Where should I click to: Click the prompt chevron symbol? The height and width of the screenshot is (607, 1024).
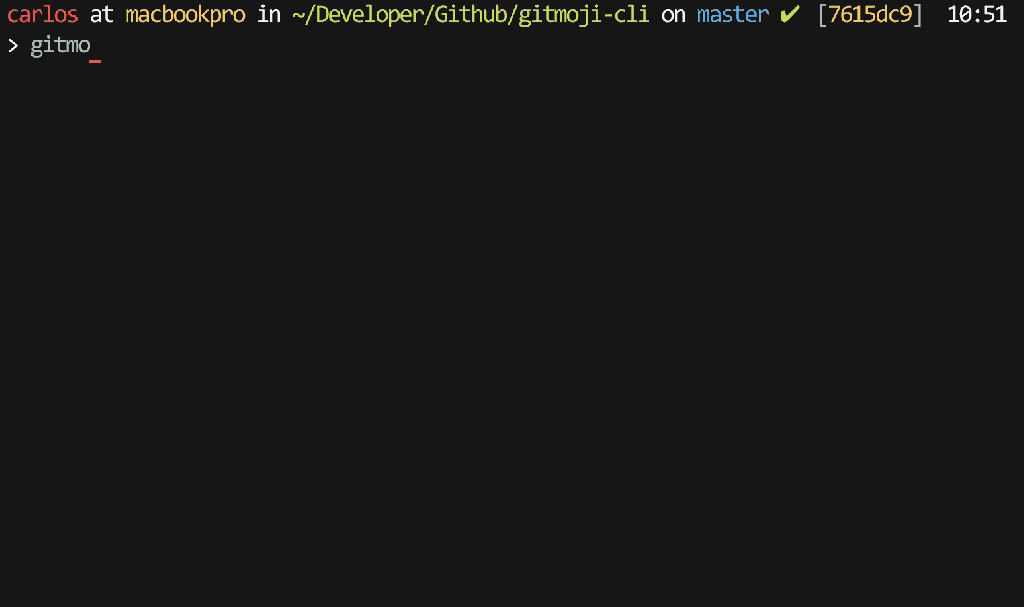point(12,46)
